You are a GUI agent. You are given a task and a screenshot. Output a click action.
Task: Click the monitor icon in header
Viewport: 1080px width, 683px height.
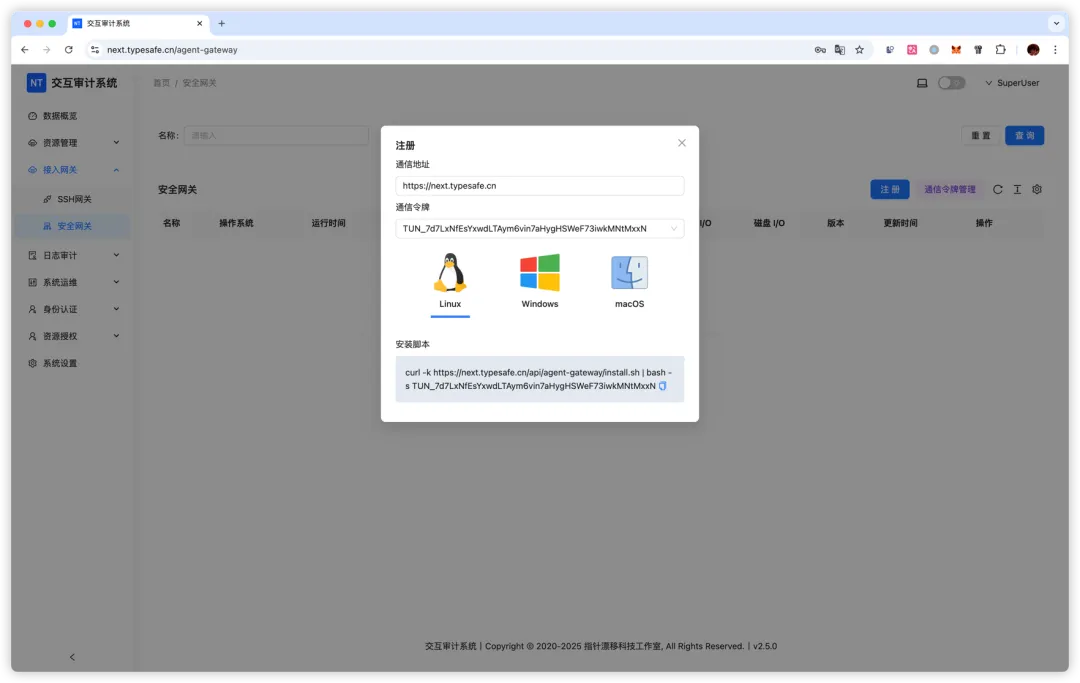[922, 83]
